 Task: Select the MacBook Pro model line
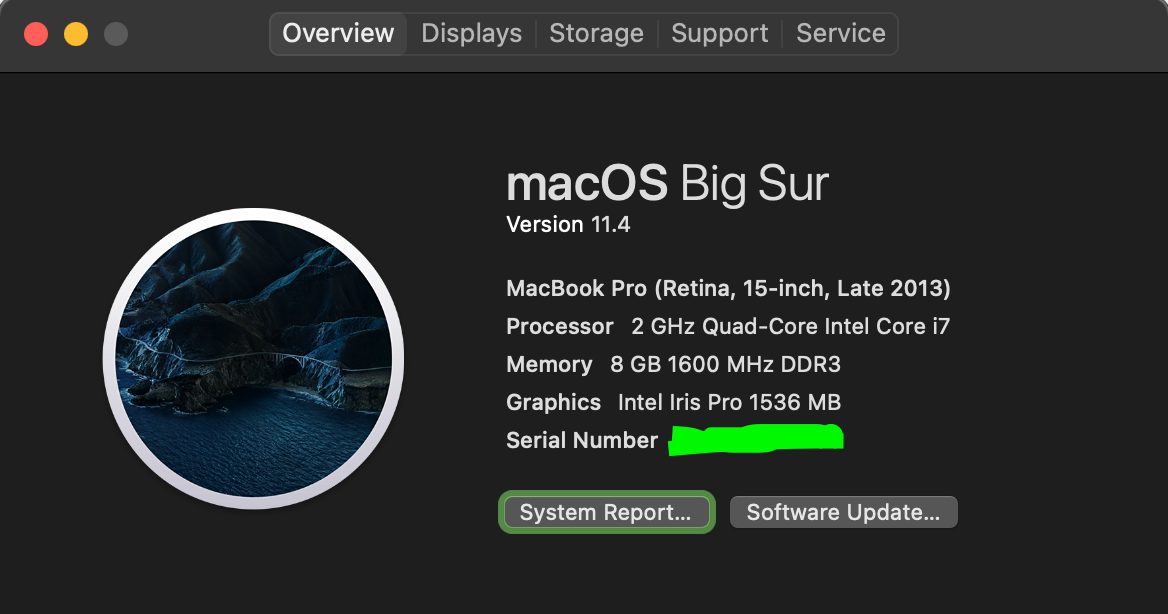729,288
